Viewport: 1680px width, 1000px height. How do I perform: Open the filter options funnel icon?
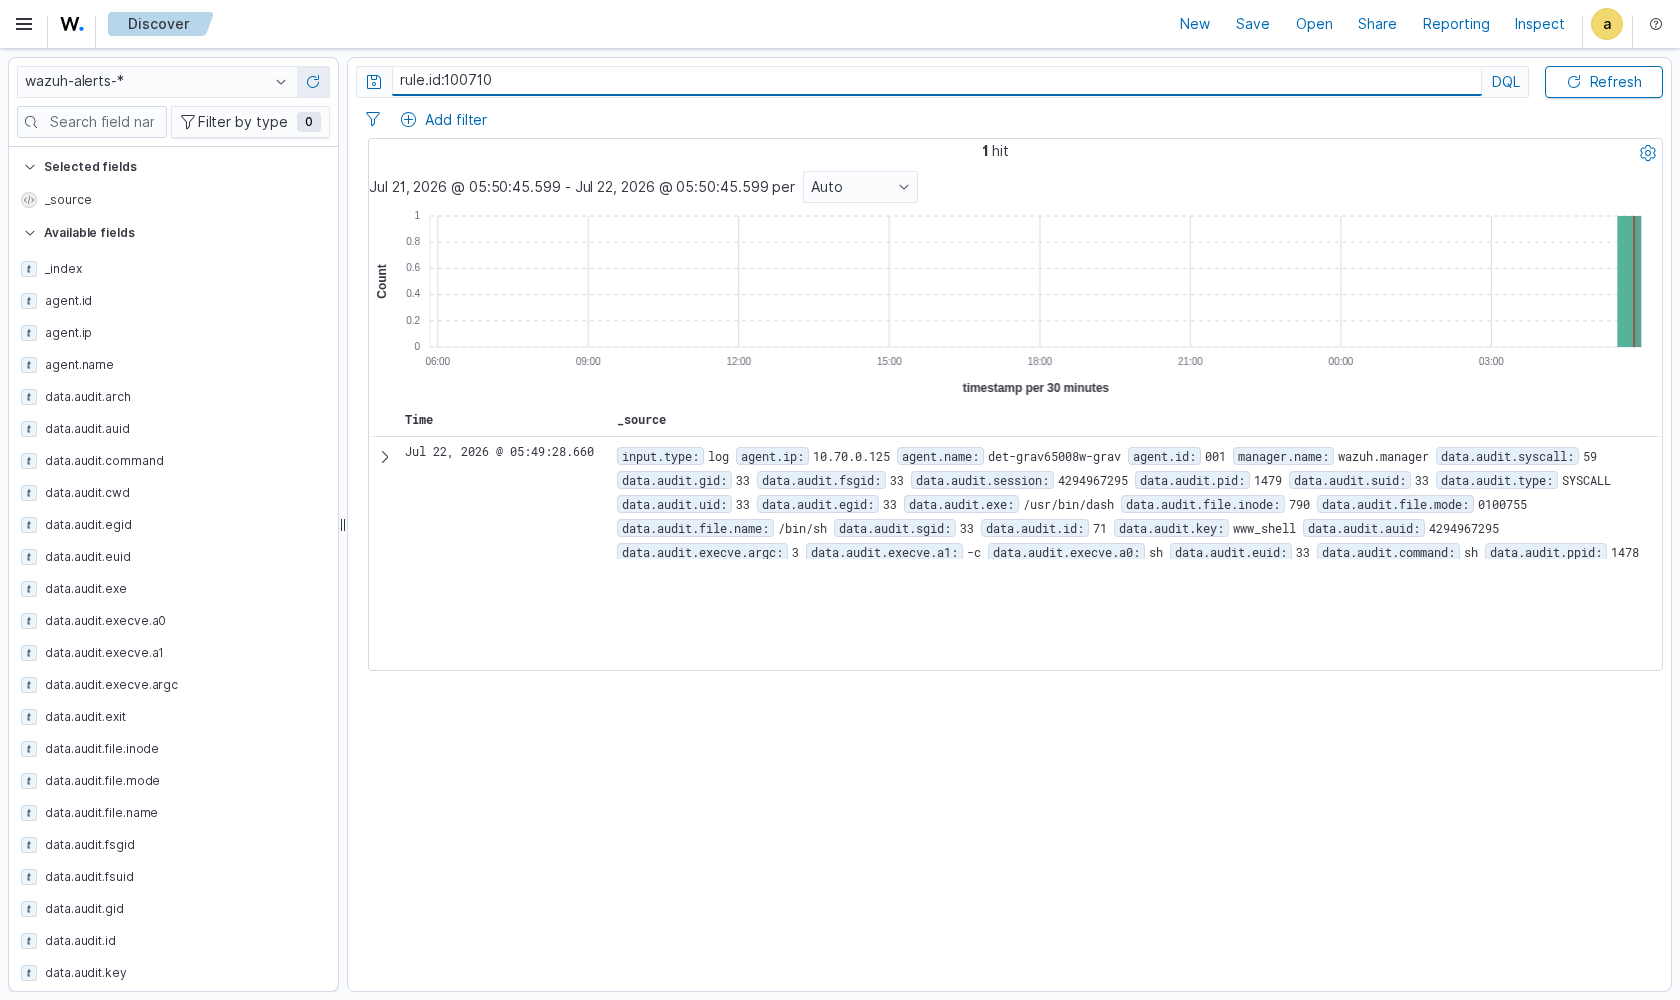click(x=373, y=119)
